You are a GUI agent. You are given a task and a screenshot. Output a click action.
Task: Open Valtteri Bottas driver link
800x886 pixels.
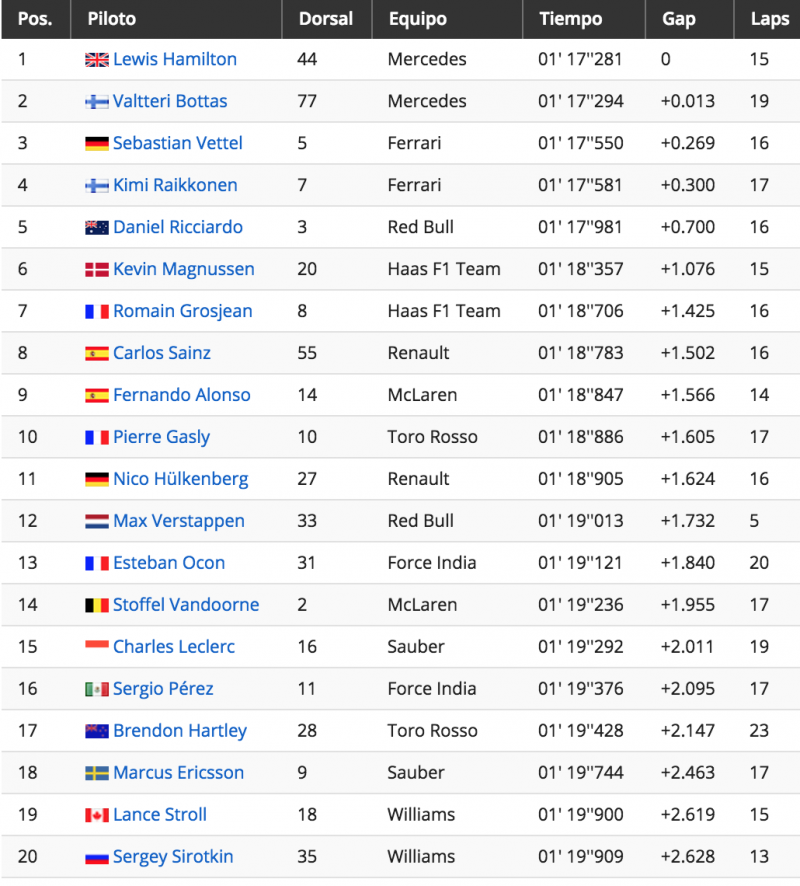pos(170,101)
